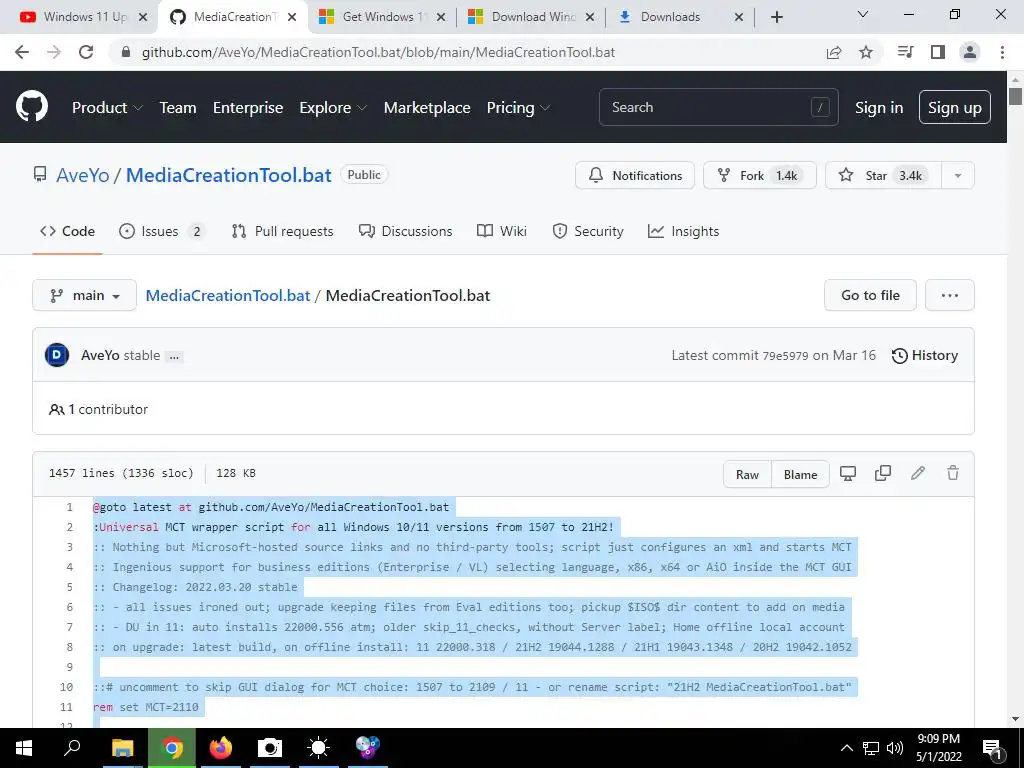Toggle Chrome side panel icon
Screen dimensions: 1024x768
point(938,52)
